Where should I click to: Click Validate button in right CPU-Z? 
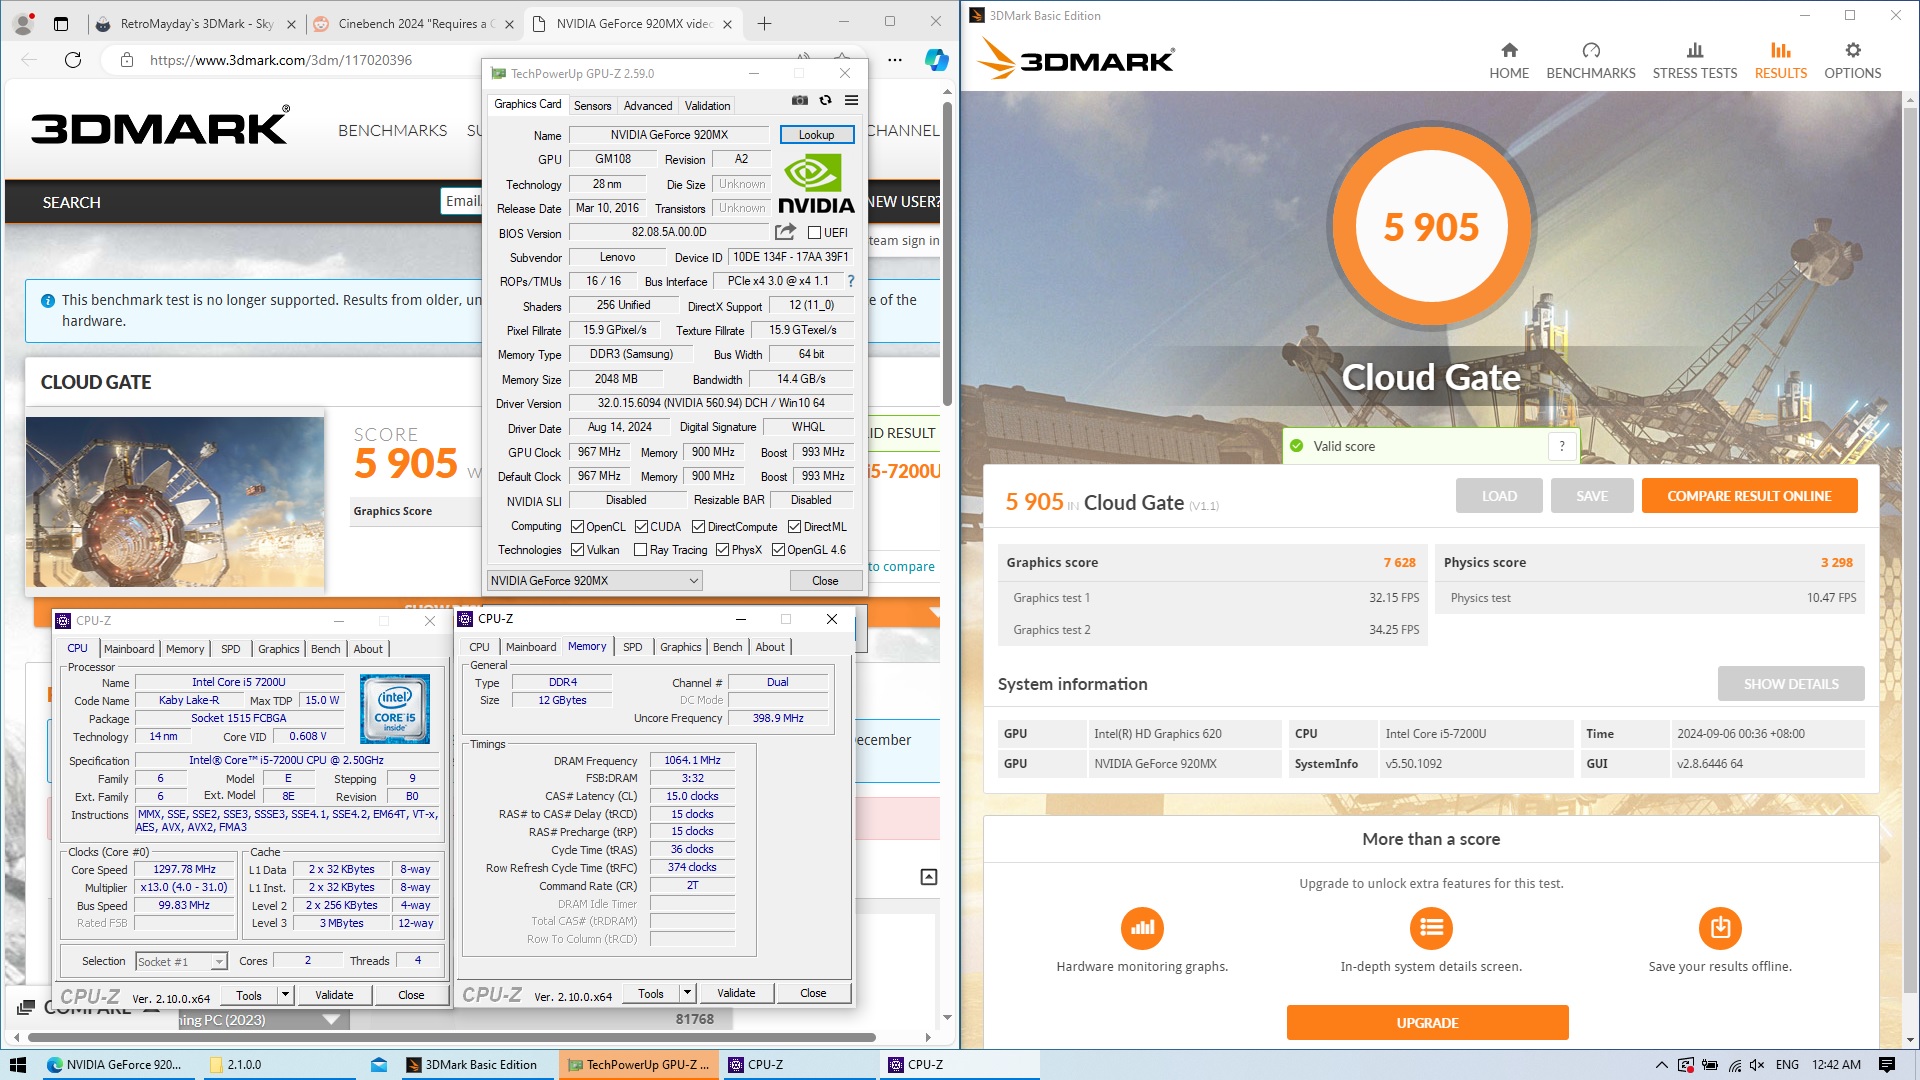tap(736, 993)
